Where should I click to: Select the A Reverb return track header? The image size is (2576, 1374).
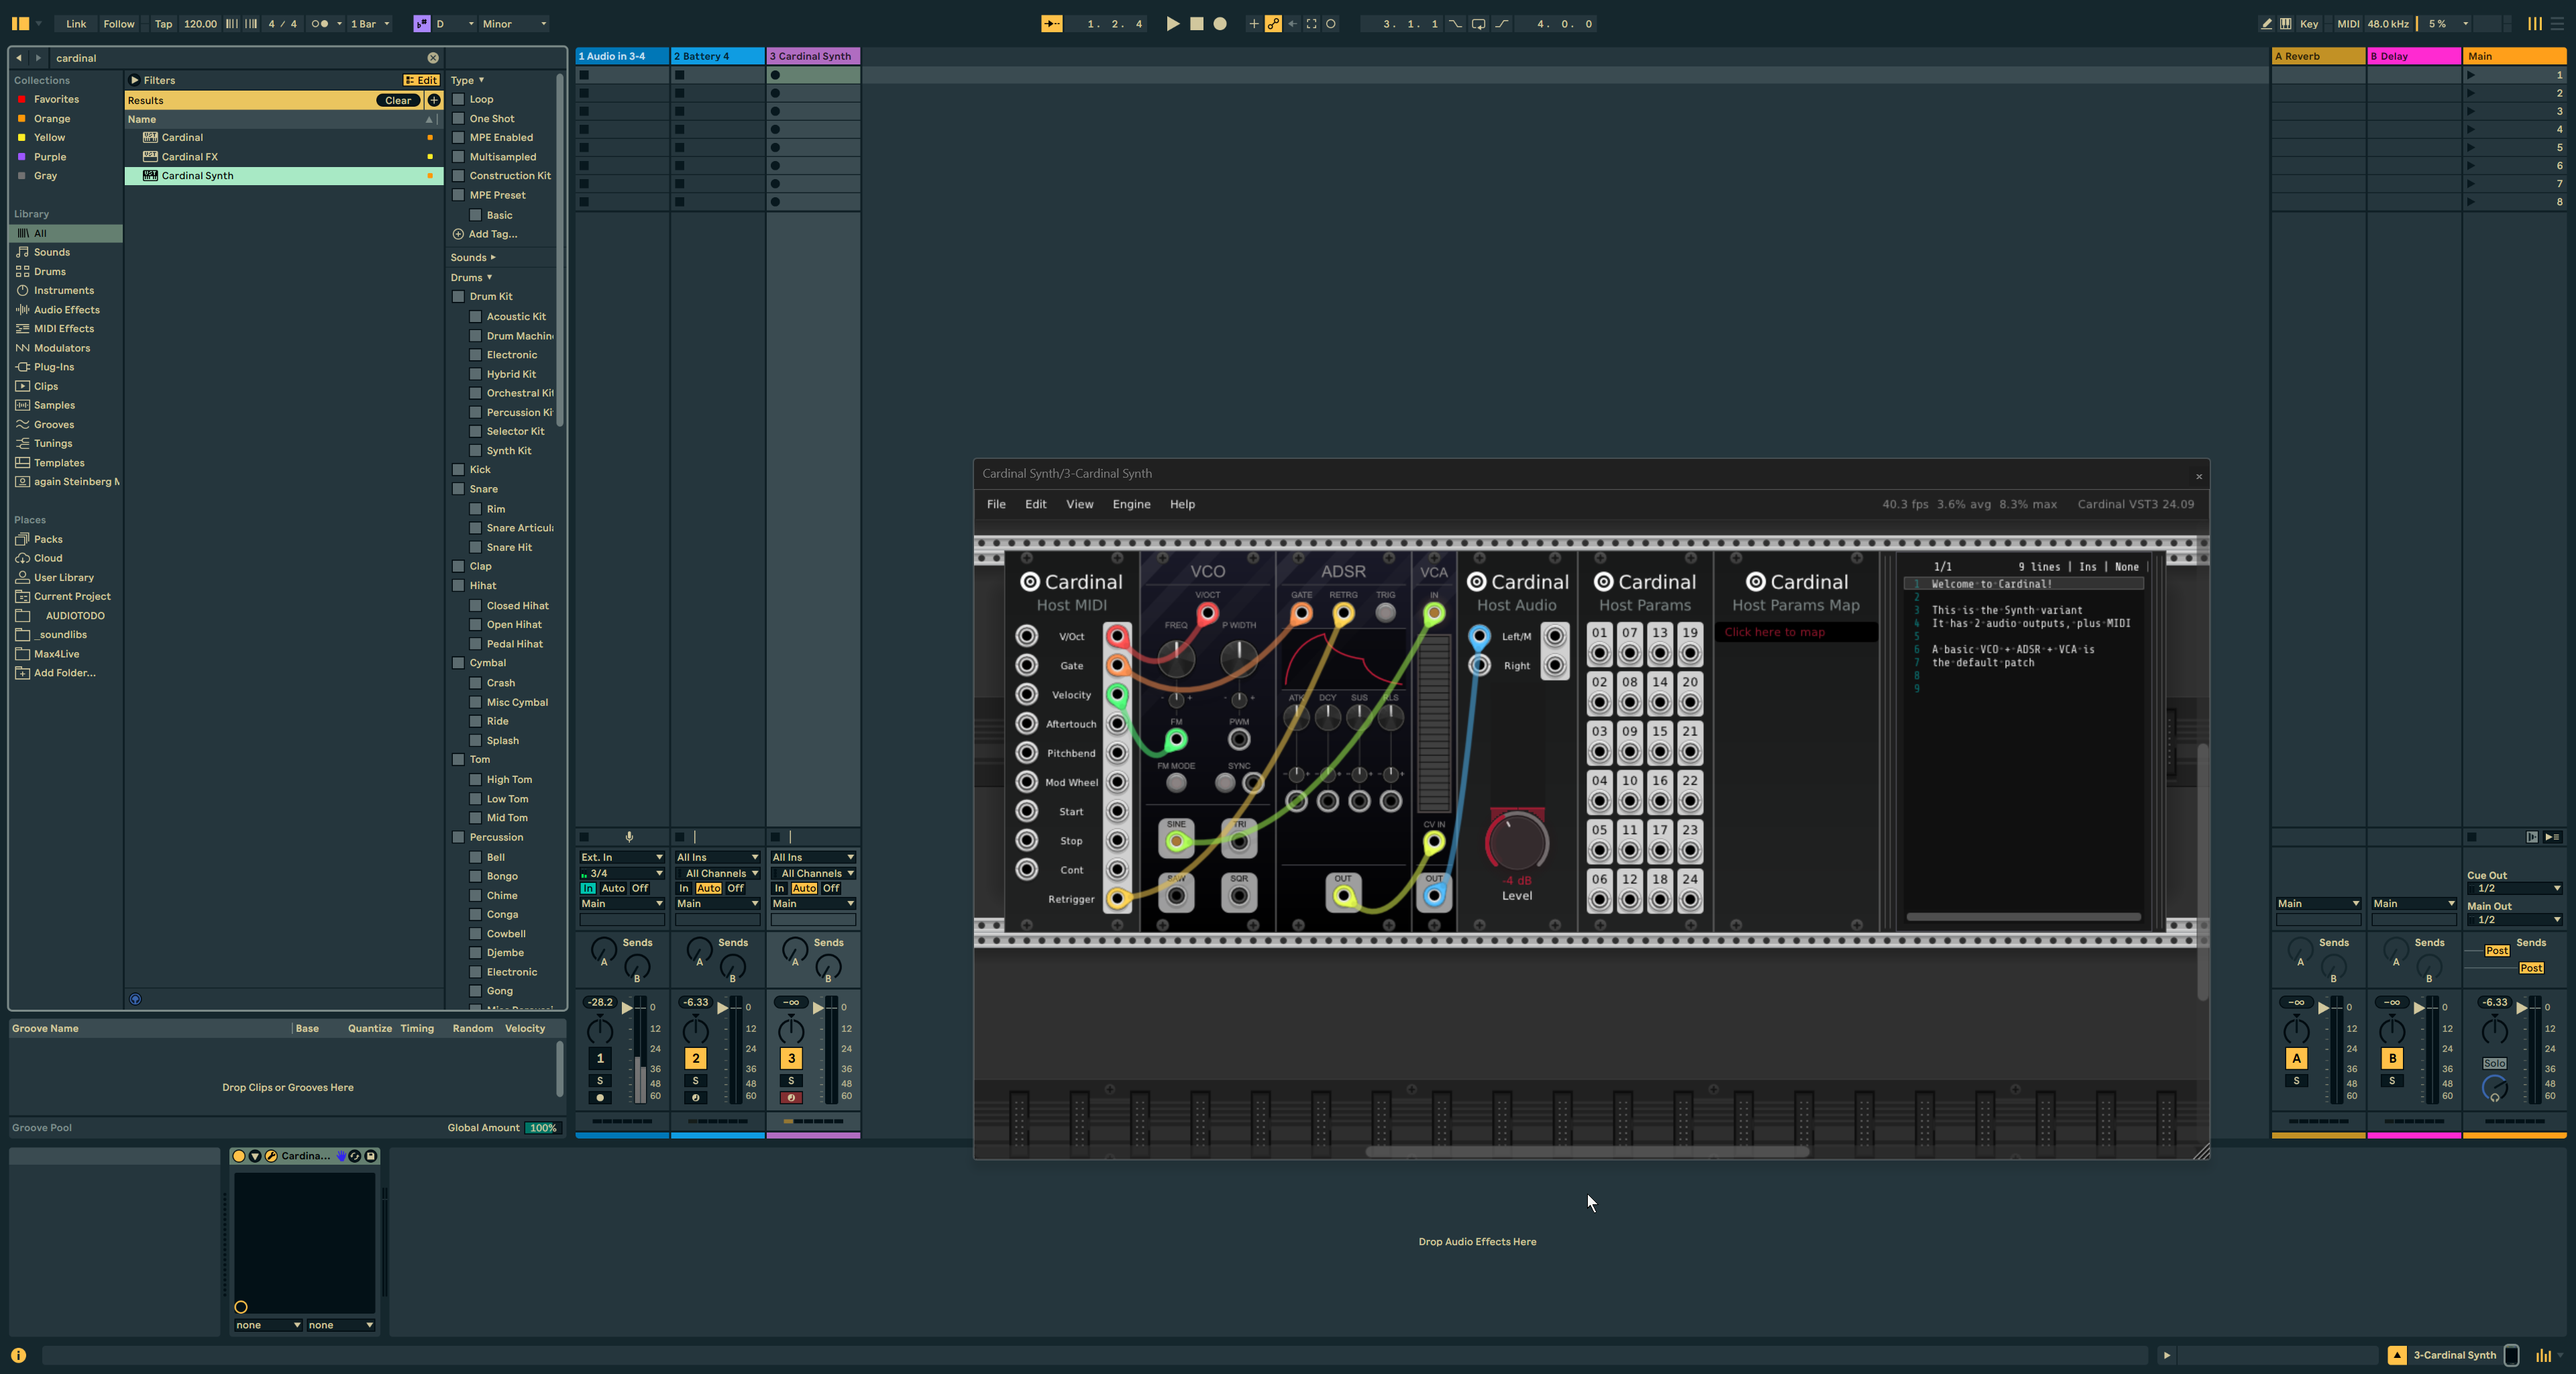click(x=2318, y=56)
